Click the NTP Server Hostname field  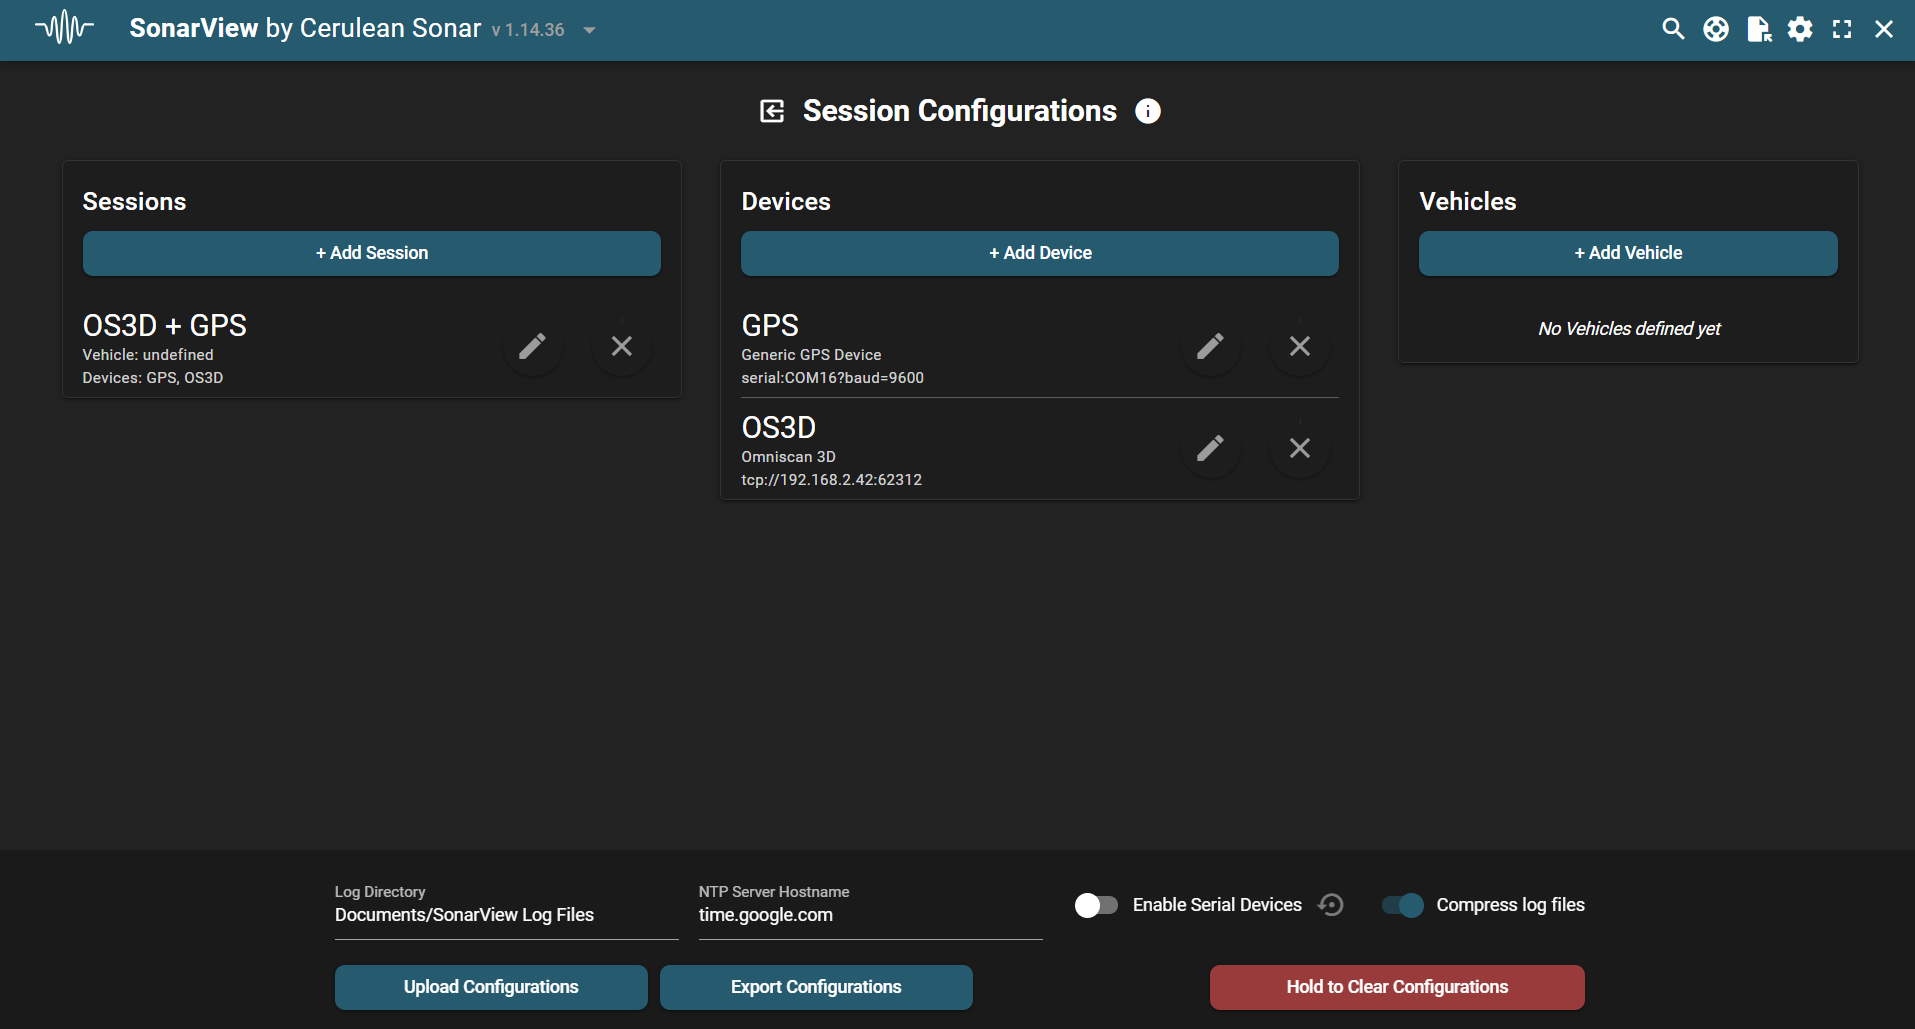click(x=870, y=915)
